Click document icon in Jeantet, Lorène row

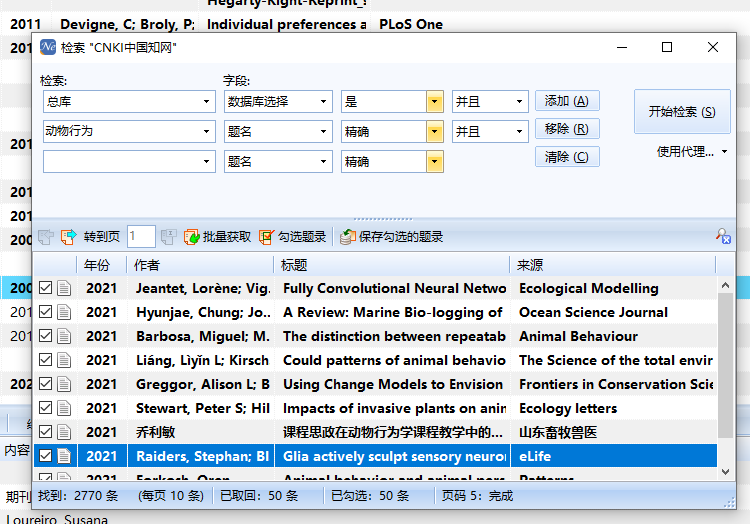pyautogui.click(x=64, y=288)
